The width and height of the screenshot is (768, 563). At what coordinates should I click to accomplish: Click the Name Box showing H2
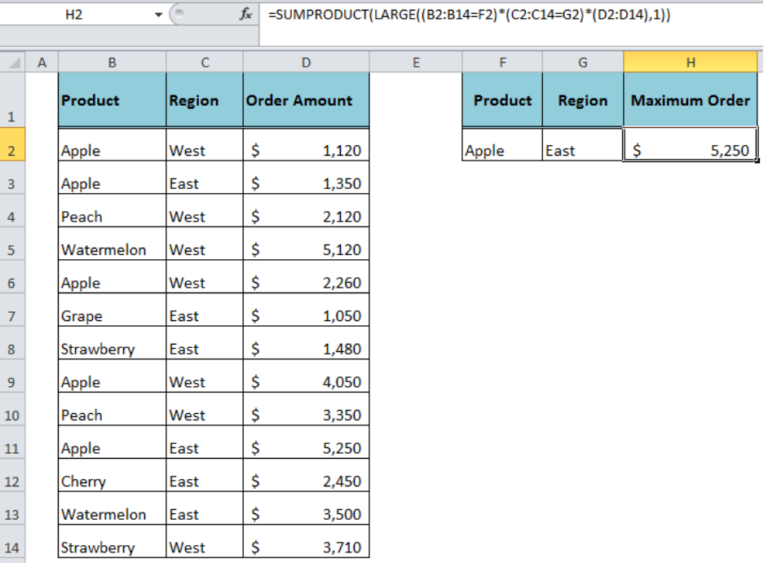pyautogui.click(x=75, y=17)
